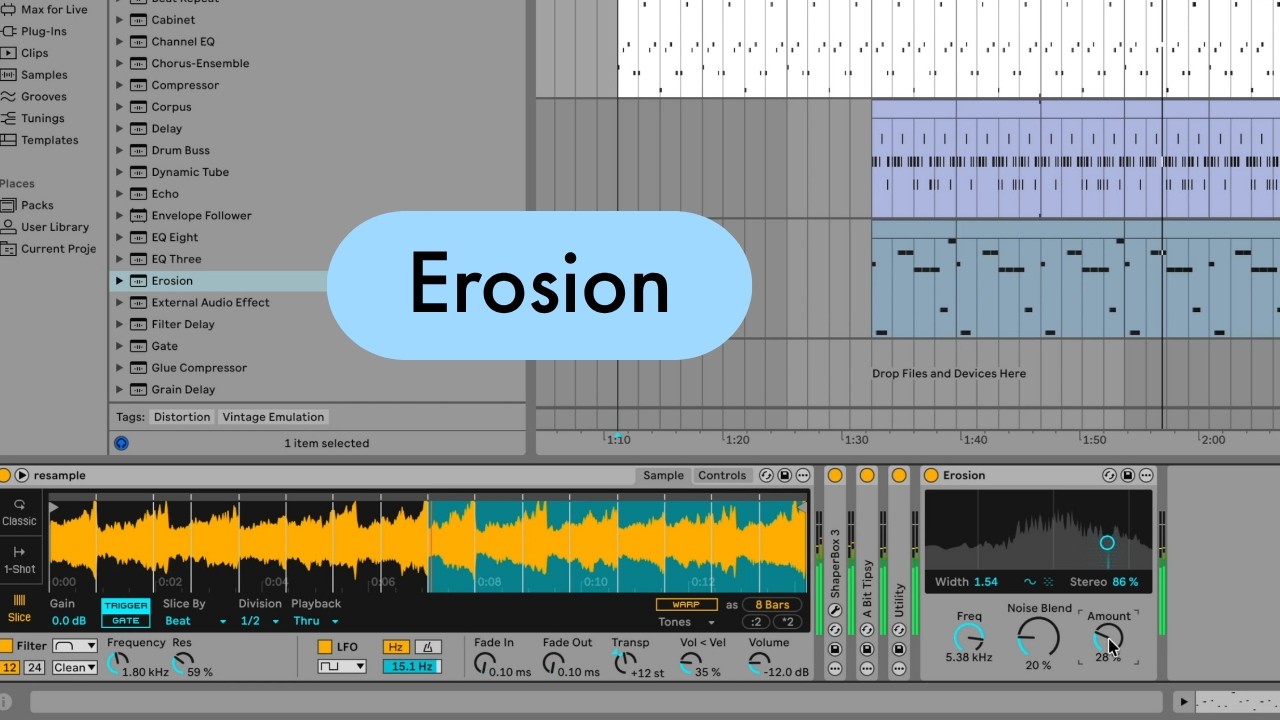Click the Simpler Volume knob

[x=760, y=662]
